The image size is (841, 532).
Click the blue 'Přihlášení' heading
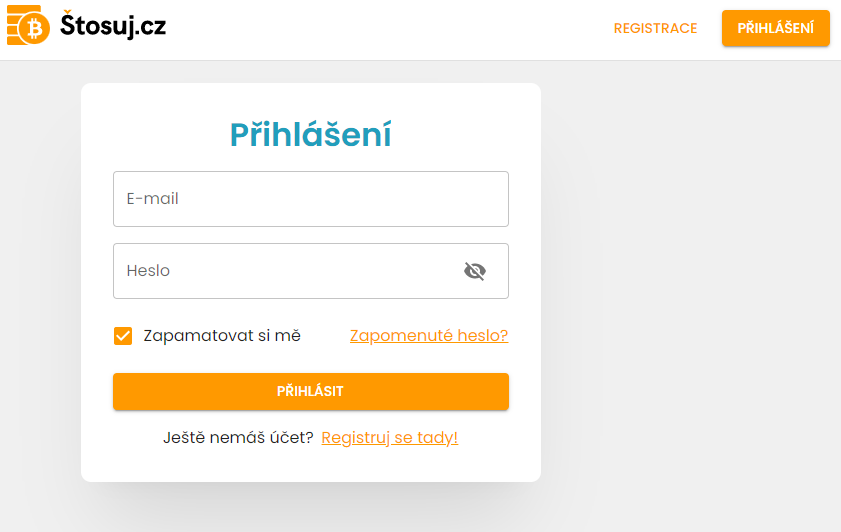tap(311, 134)
